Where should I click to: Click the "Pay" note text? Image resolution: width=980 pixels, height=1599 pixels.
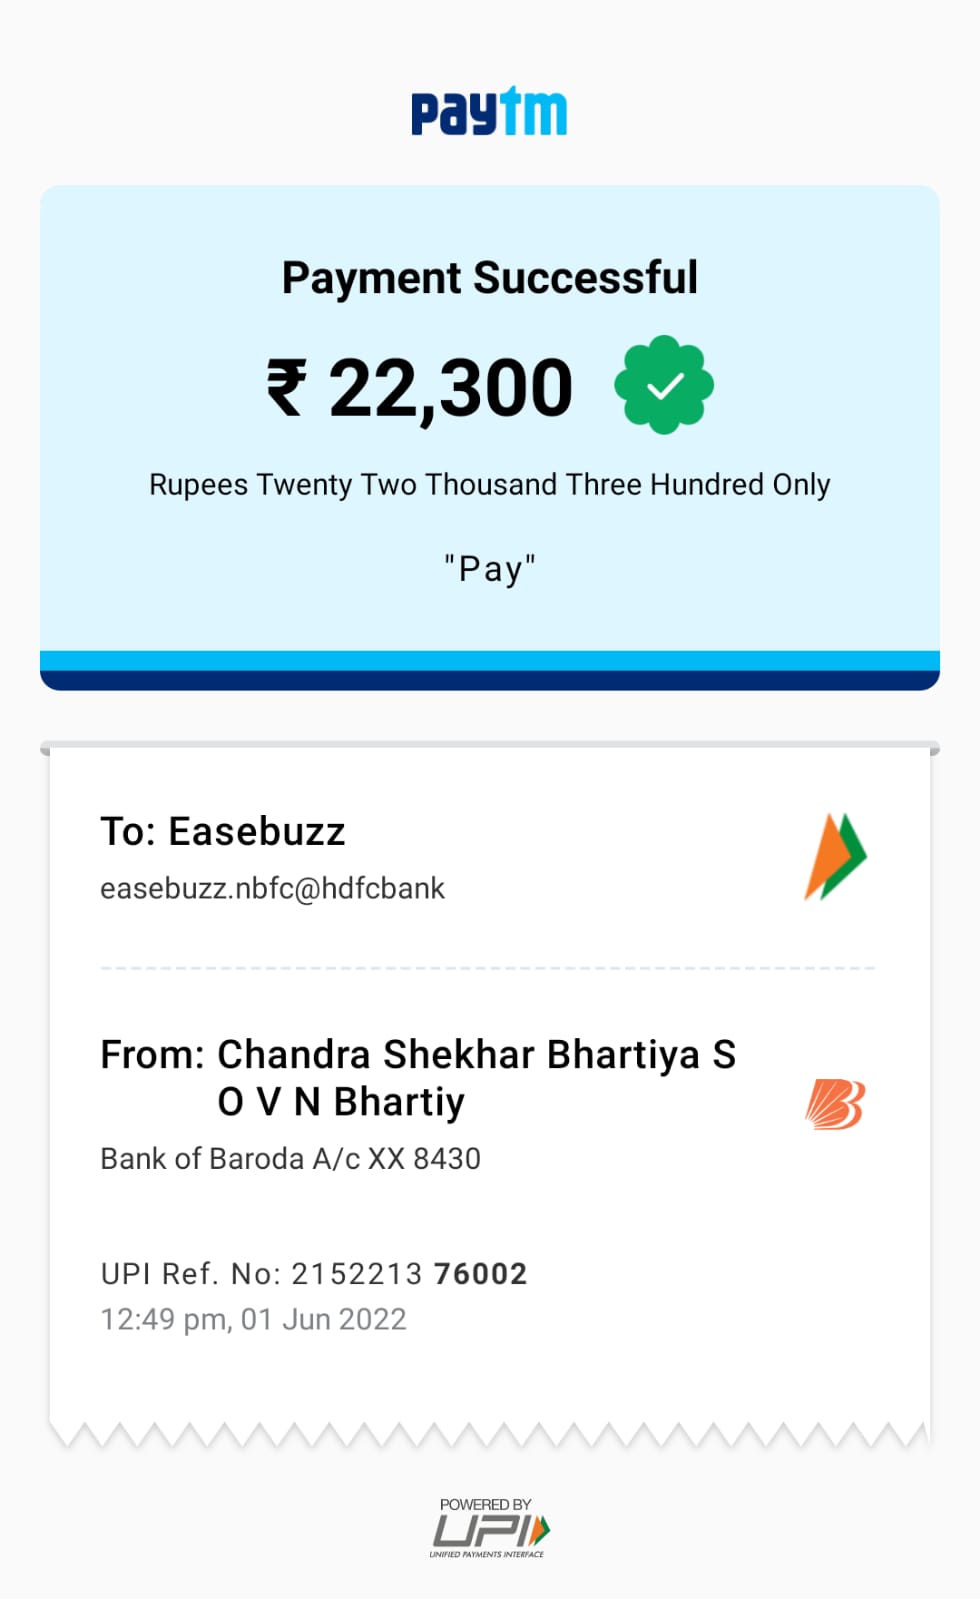click(489, 568)
